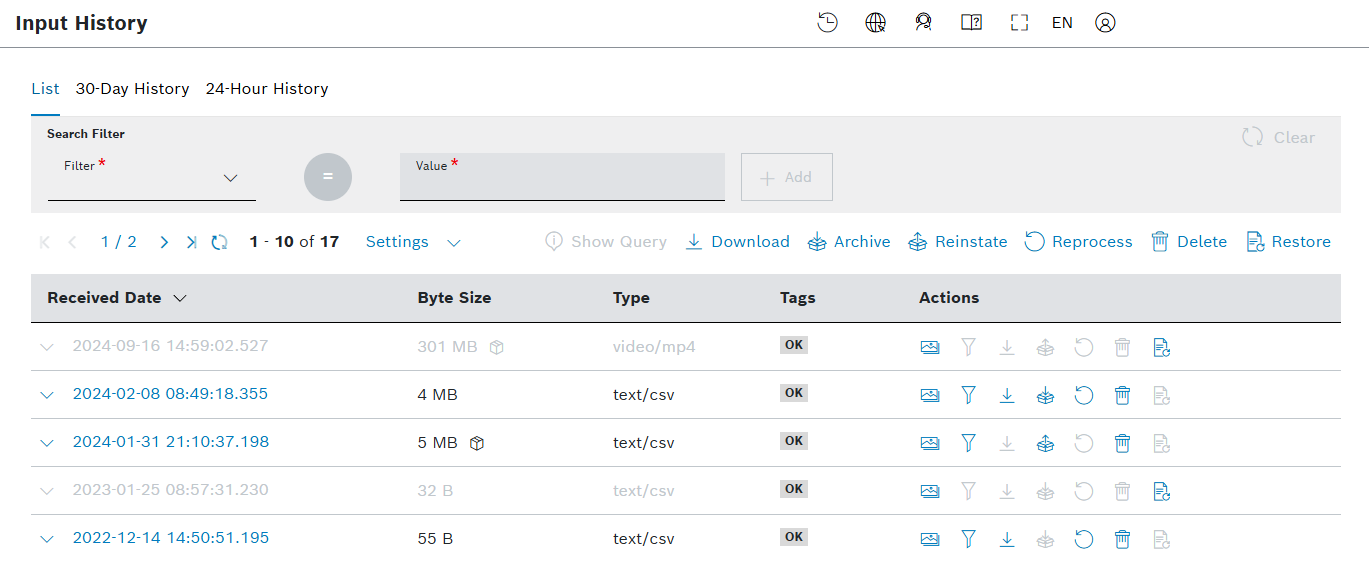Open the 2024-01-31 21:10:37.198 entry link
The width and height of the screenshot is (1369, 562).
pyautogui.click(x=171, y=442)
